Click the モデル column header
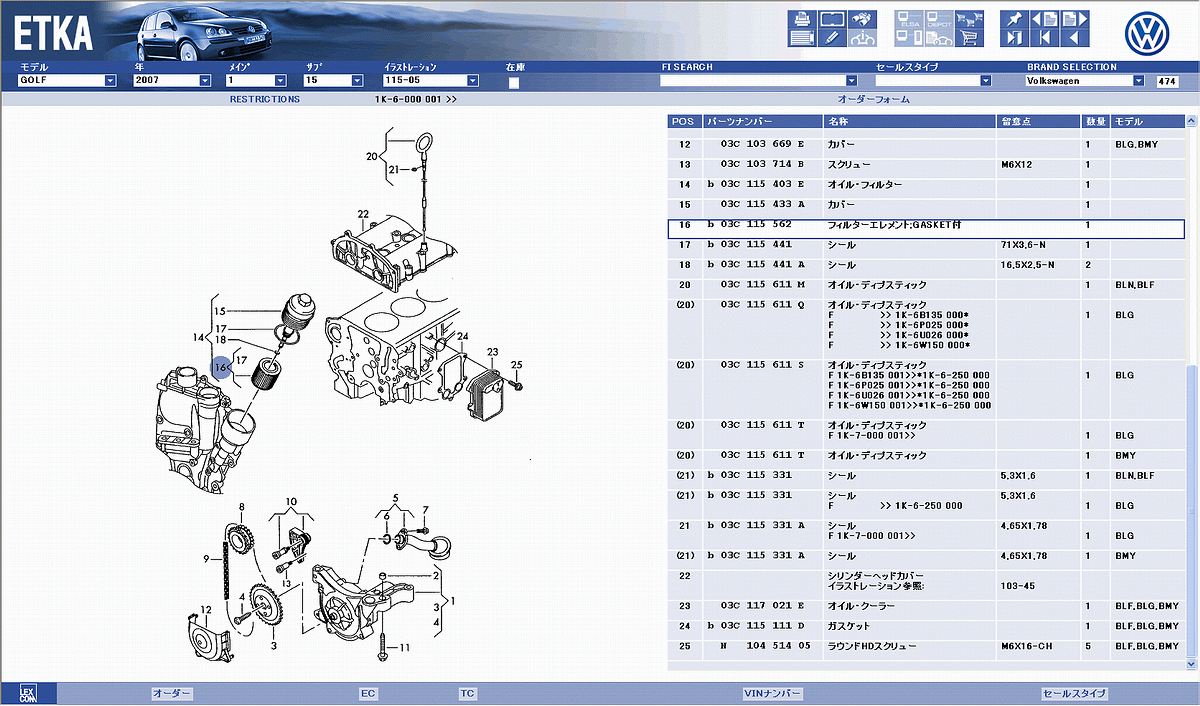Image resolution: width=1200 pixels, height=706 pixels. pos(1147,121)
